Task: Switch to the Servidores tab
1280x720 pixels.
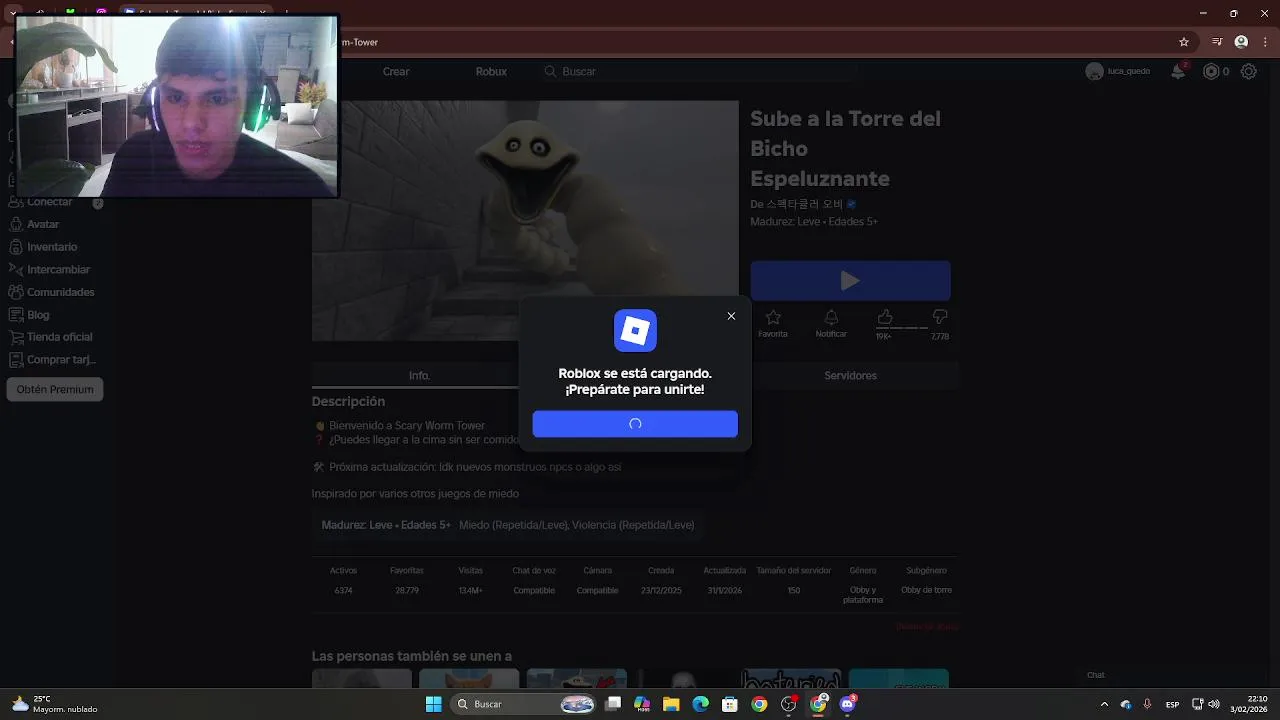Action: pos(850,375)
